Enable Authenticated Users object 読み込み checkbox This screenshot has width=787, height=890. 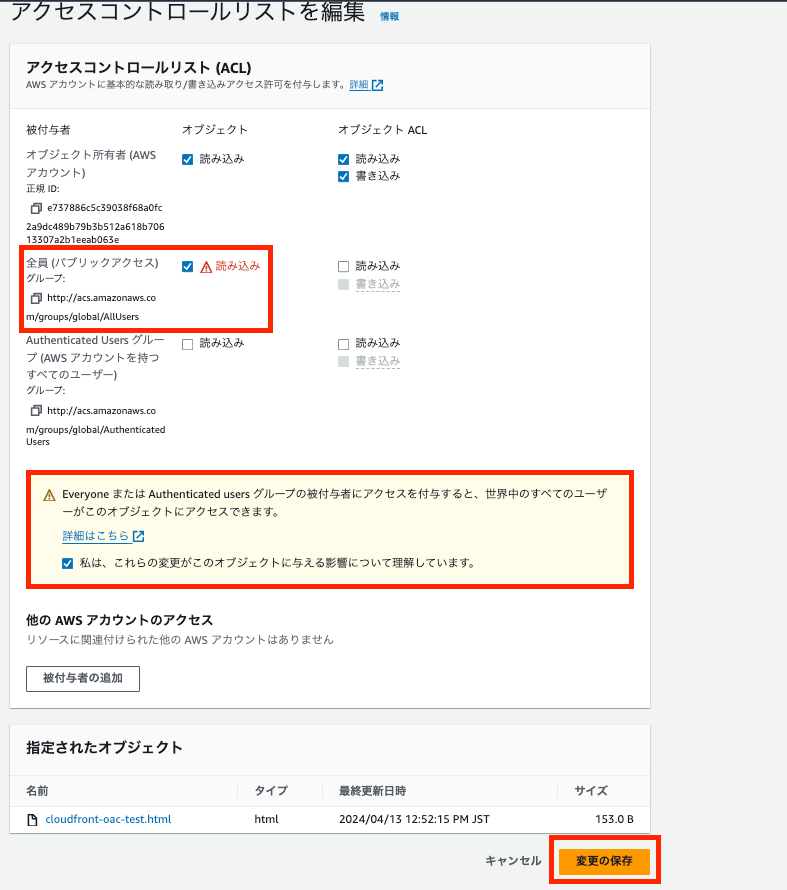pos(187,345)
